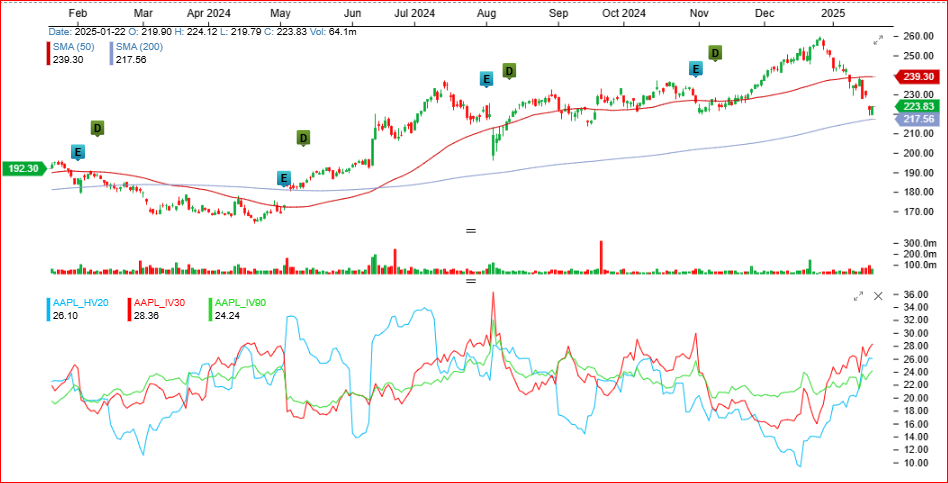Close the volatility indicator pane
Viewport: 948px width, 483px height.
[878, 296]
